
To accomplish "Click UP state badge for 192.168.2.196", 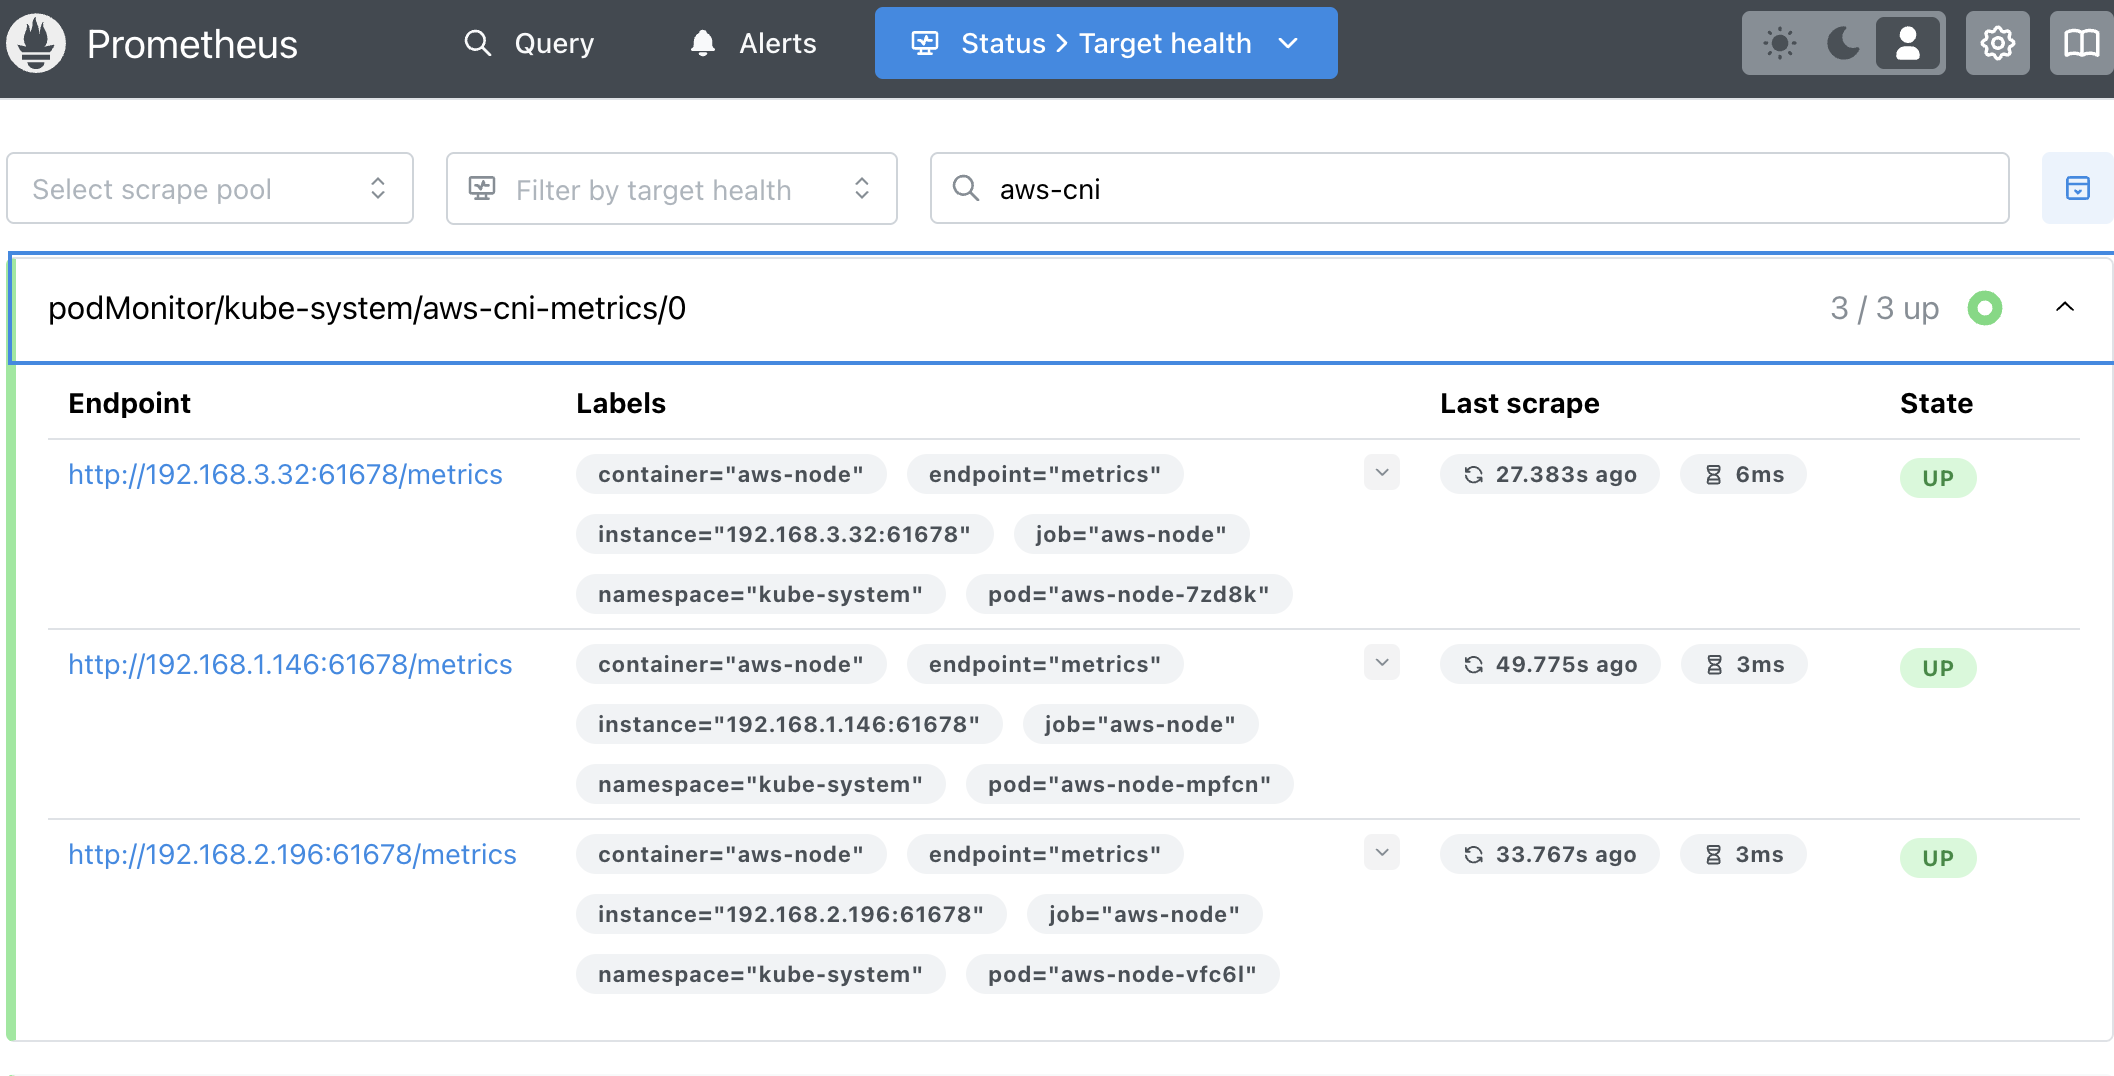I will pyautogui.click(x=1937, y=858).
